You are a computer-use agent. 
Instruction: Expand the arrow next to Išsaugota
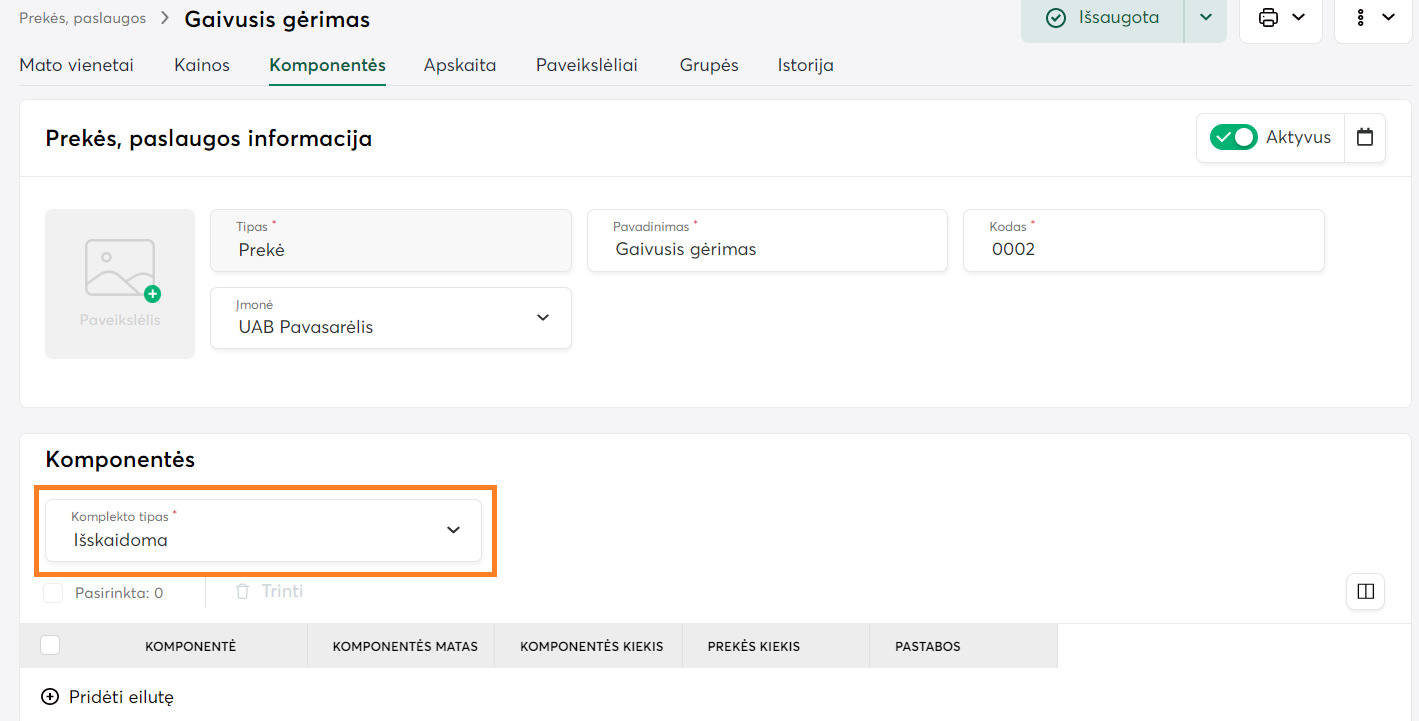1206,18
